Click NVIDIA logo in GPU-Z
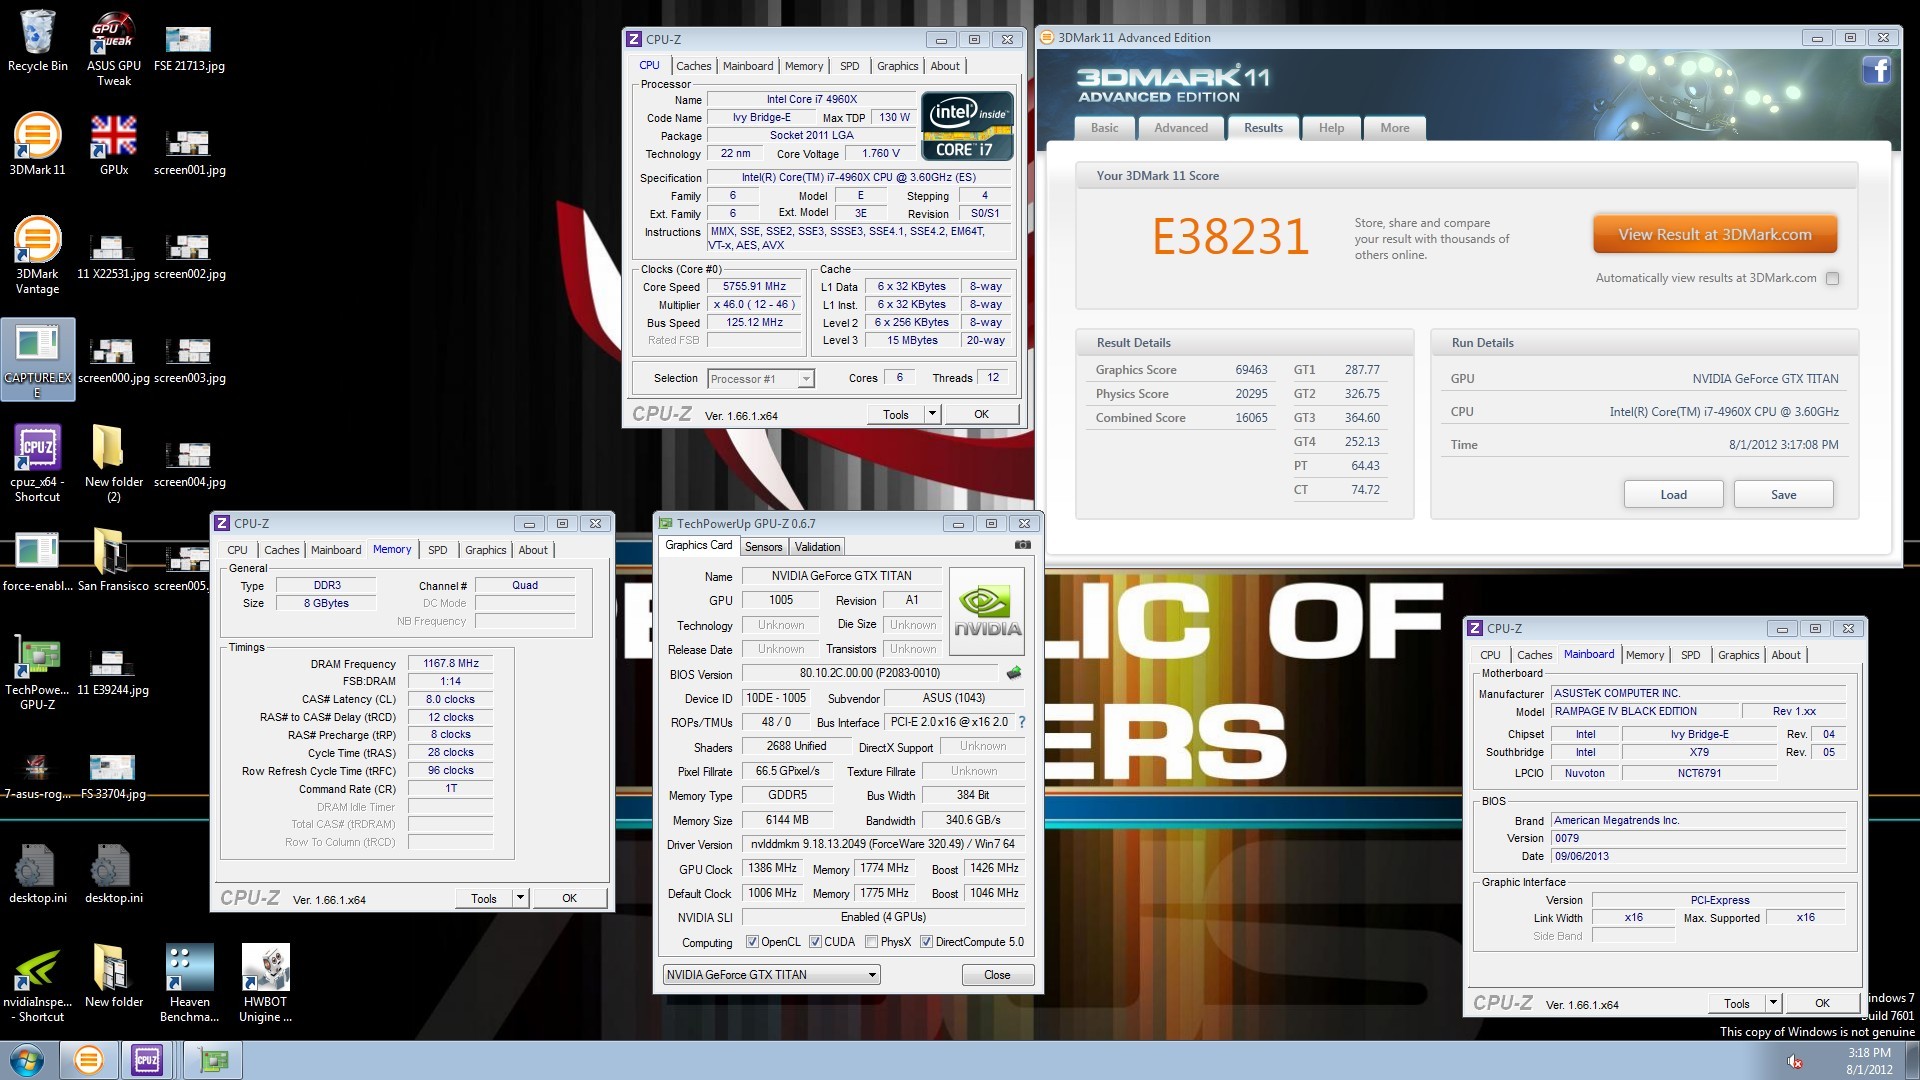The width and height of the screenshot is (1920, 1080). tap(986, 613)
